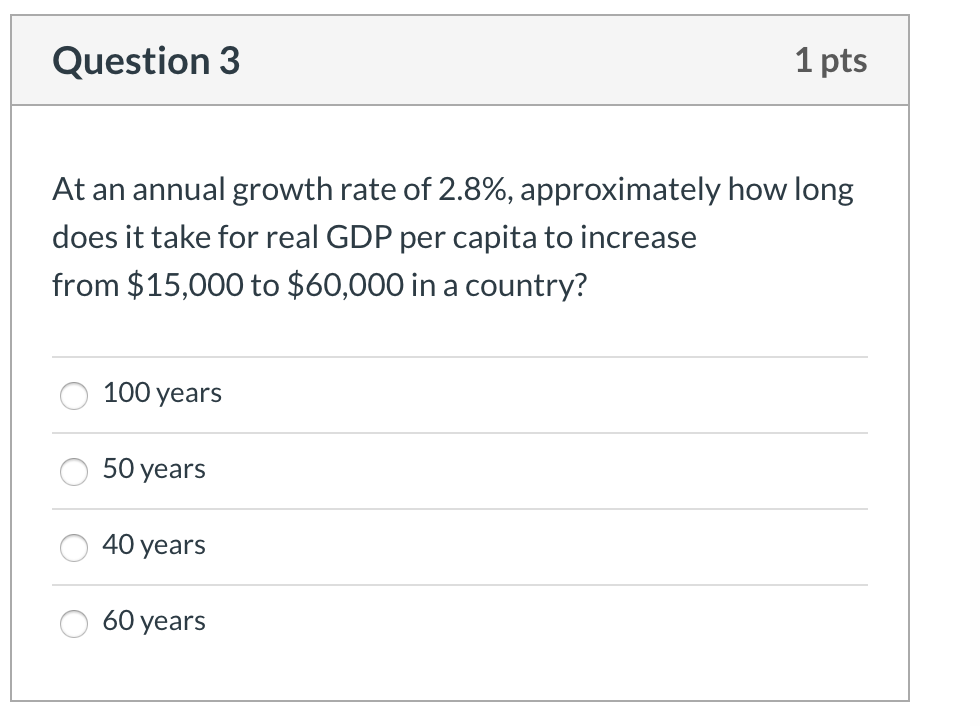Click the fourth answer row area

(460, 622)
